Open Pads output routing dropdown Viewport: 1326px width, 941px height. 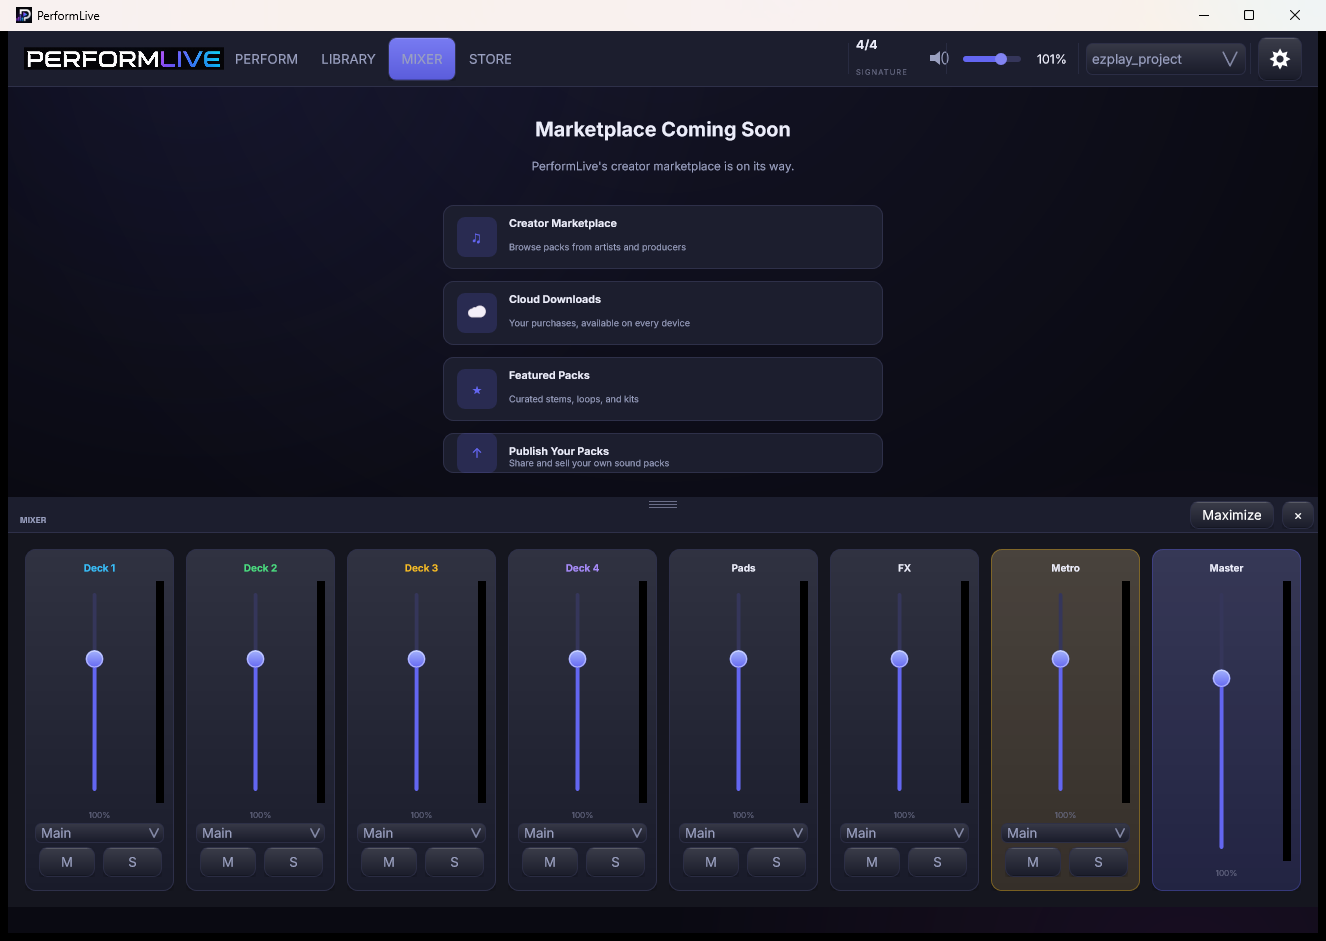click(744, 833)
